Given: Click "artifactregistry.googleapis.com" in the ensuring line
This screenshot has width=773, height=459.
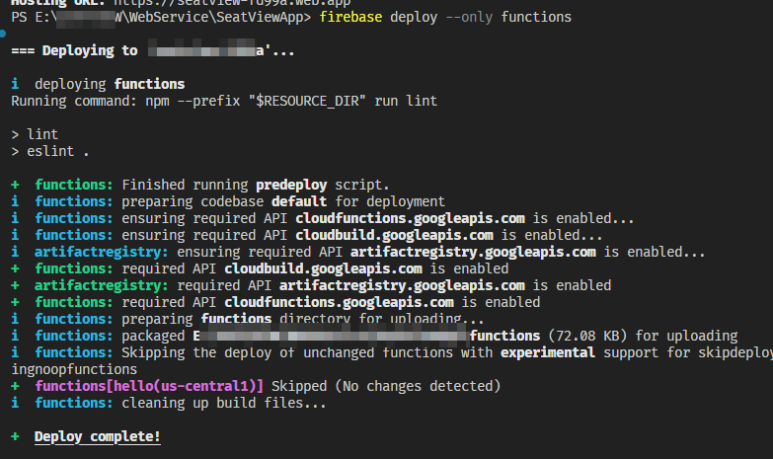Looking at the screenshot, I should (473, 252).
